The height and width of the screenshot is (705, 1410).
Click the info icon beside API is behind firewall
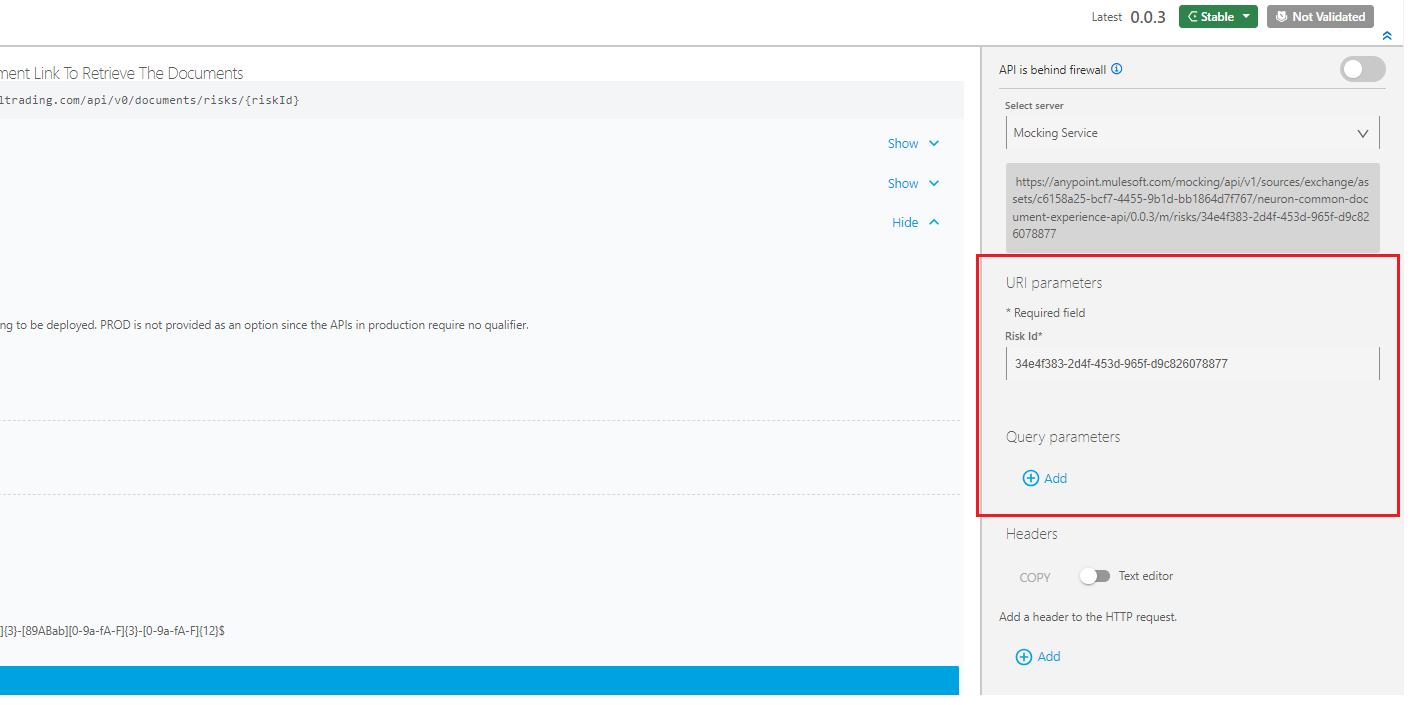[1117, 70]
